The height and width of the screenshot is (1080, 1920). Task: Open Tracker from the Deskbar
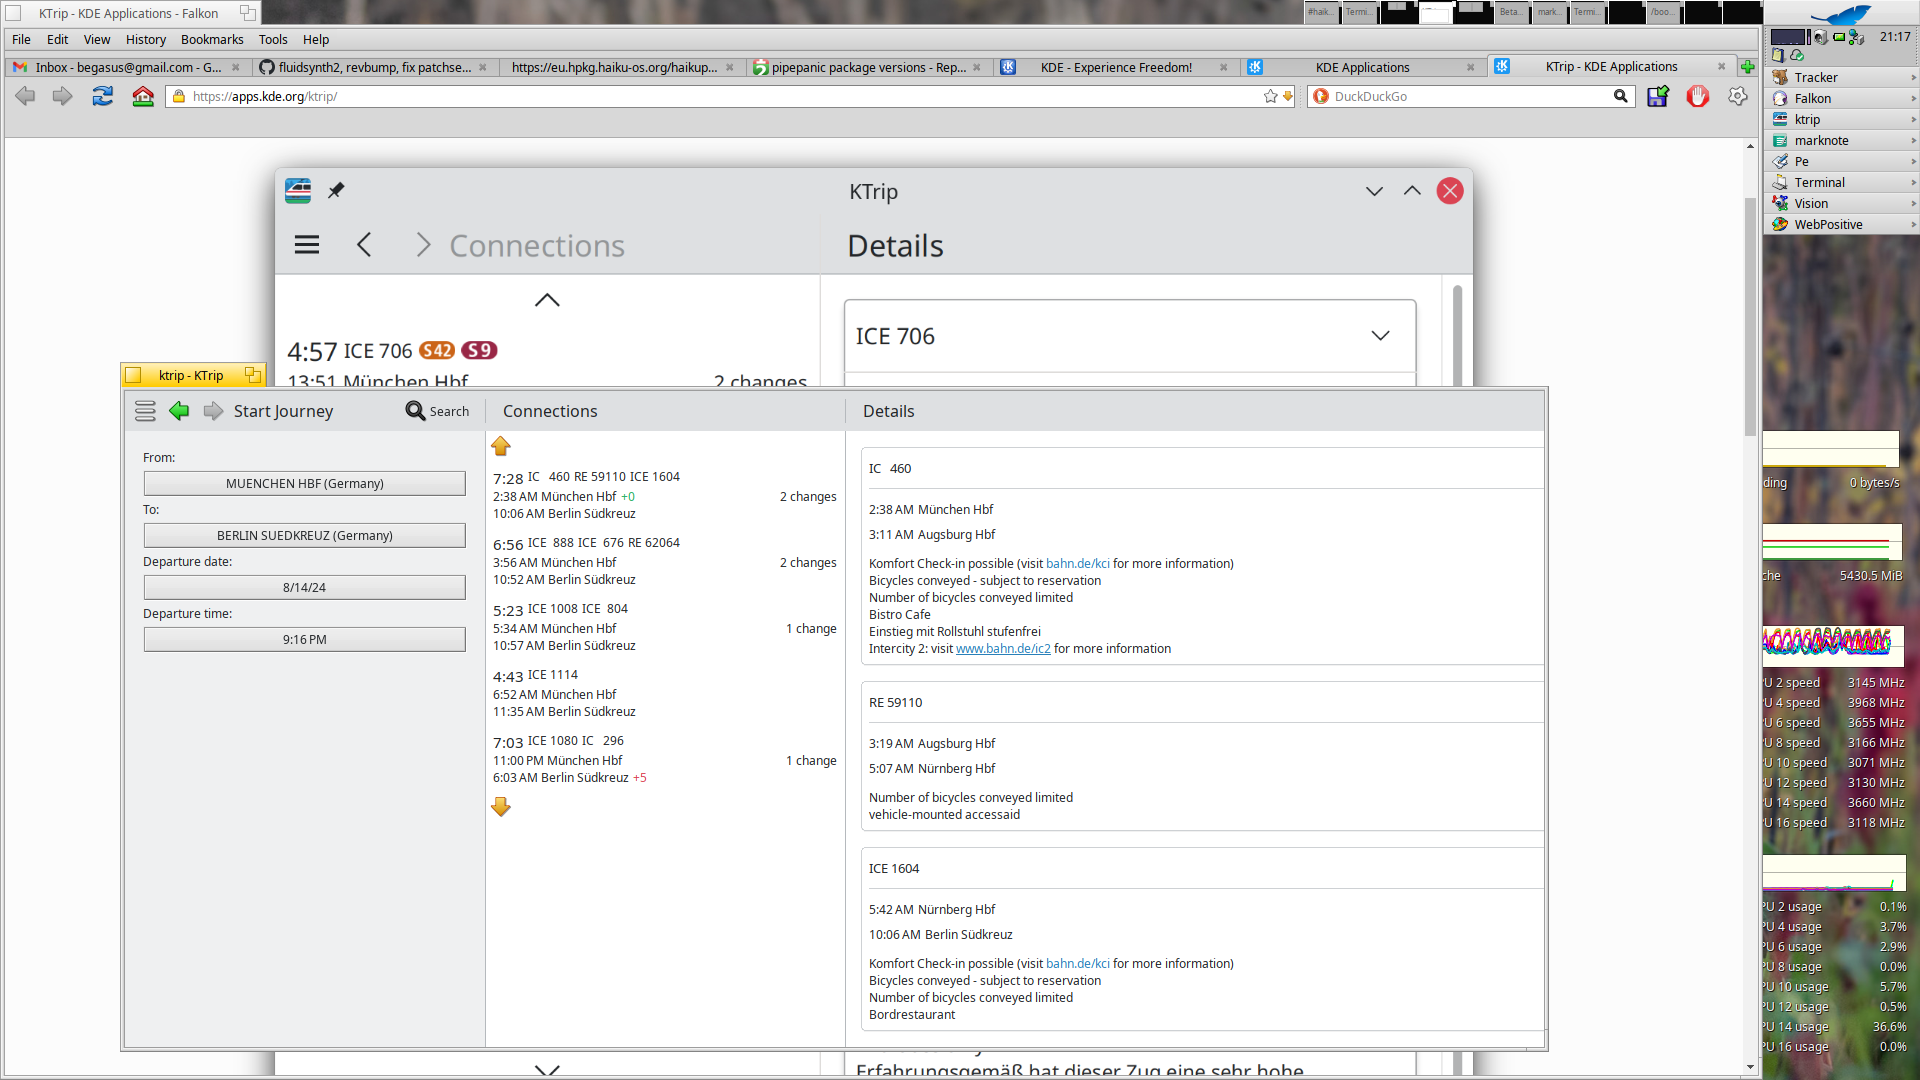coord(1839,77)
